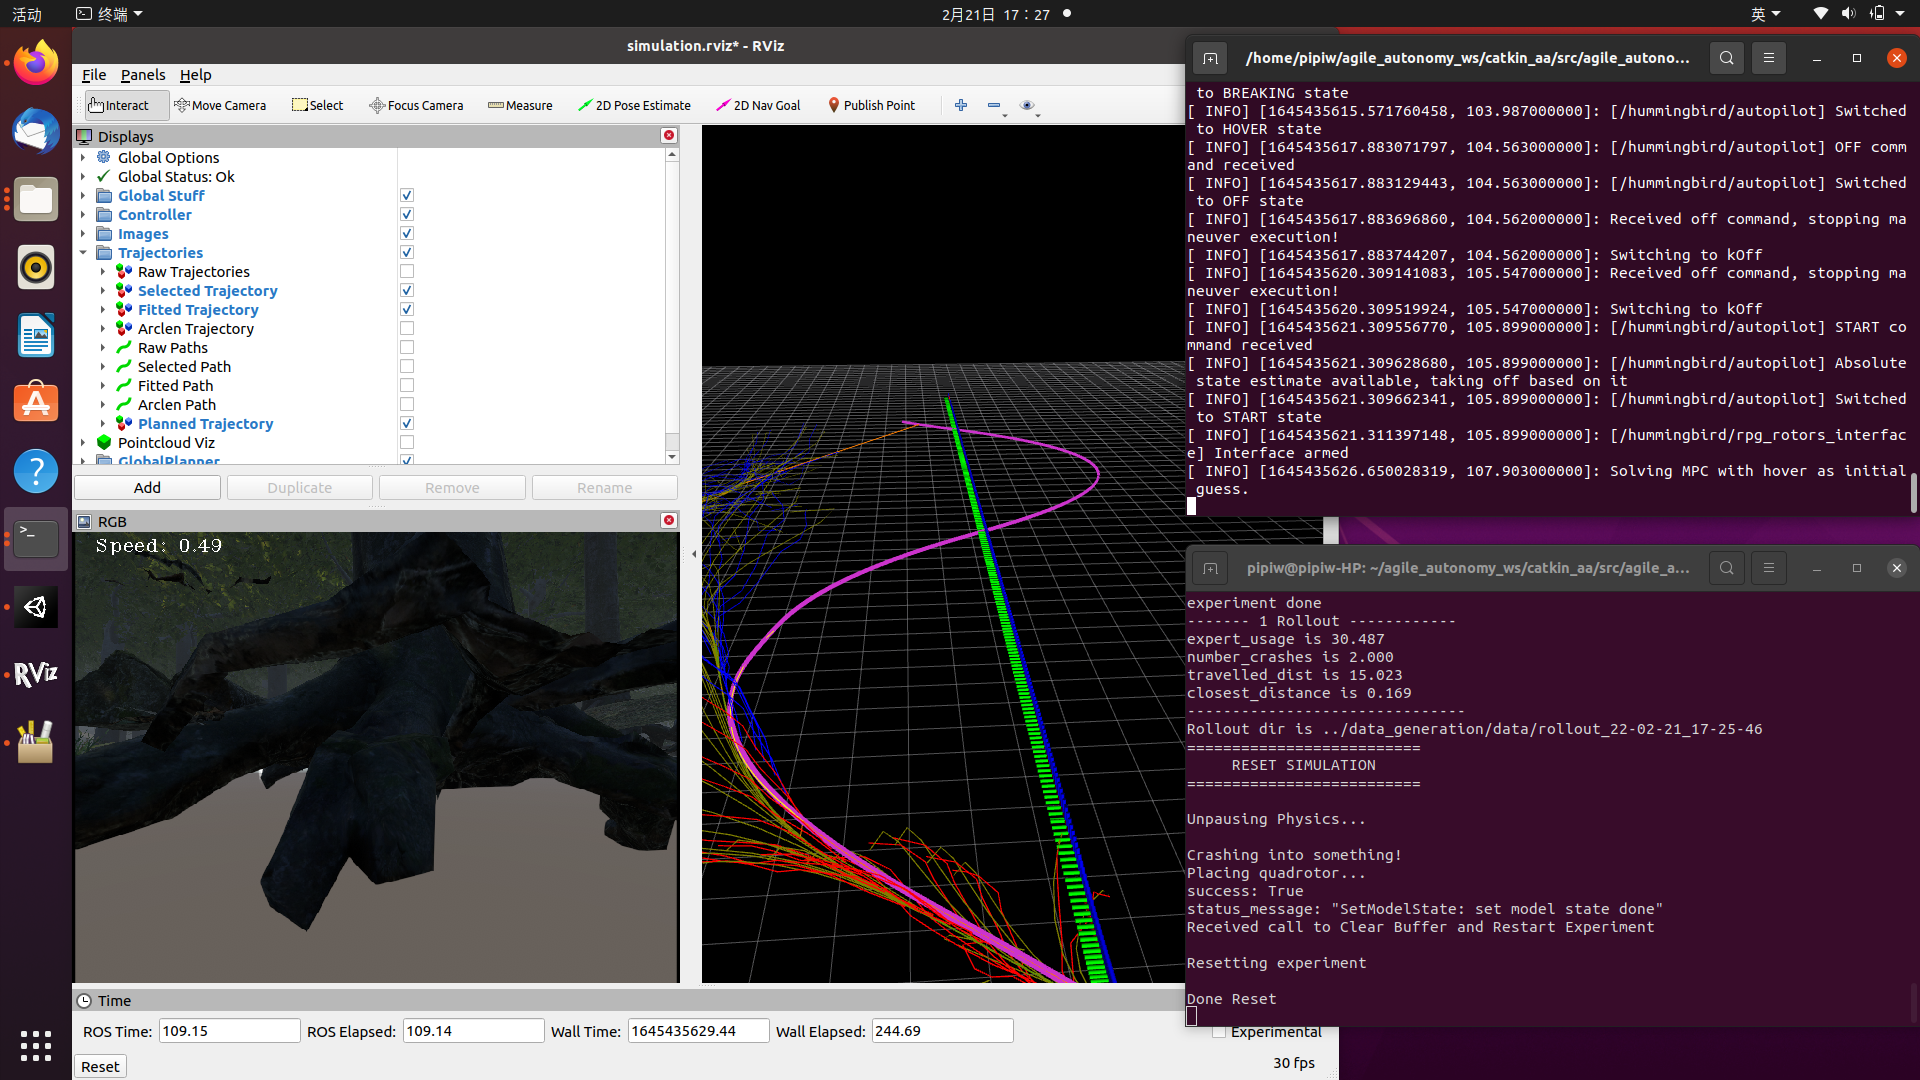
Task: Open the Panels menu
Action: pos(143,75)
